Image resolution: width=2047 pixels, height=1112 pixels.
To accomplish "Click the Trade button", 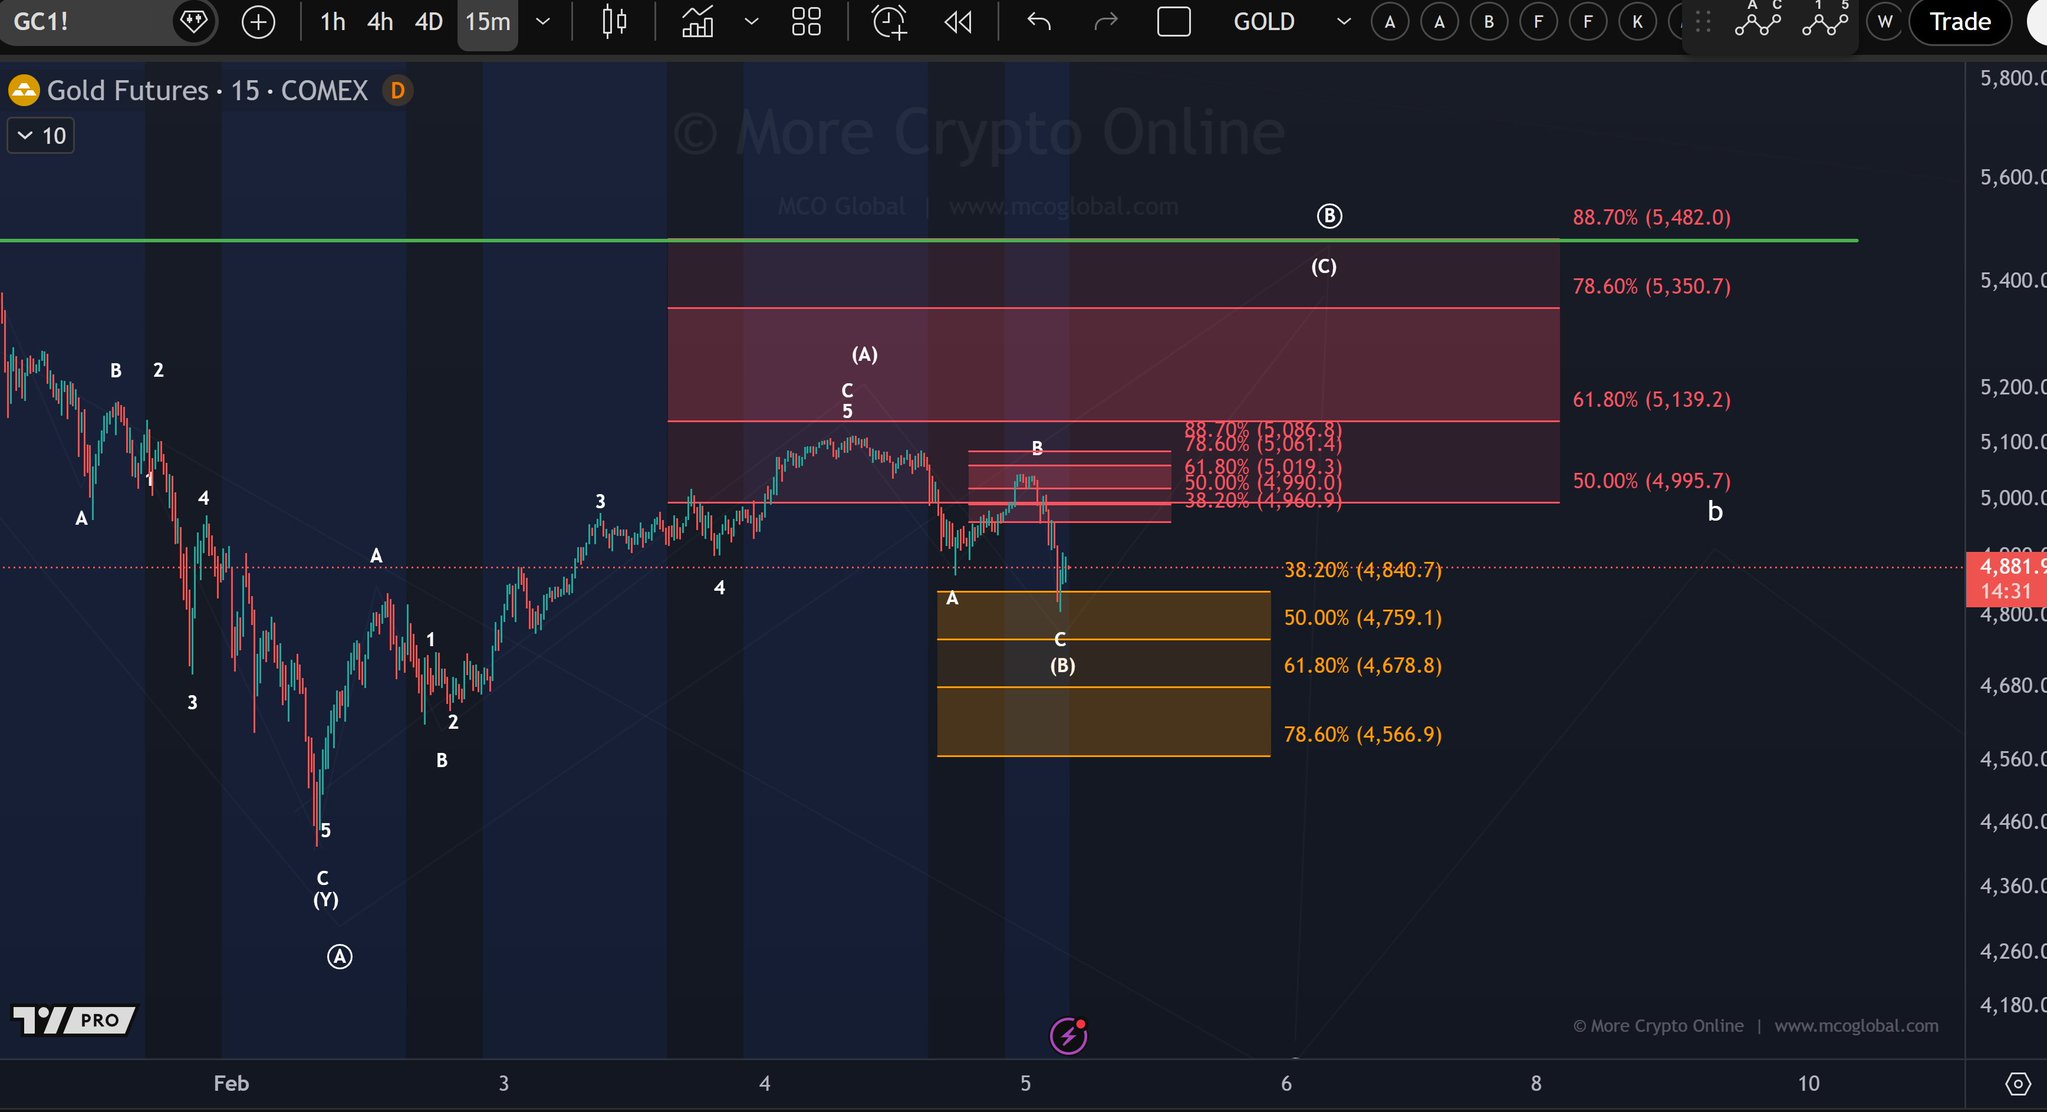I will (x=1959, y=22).
